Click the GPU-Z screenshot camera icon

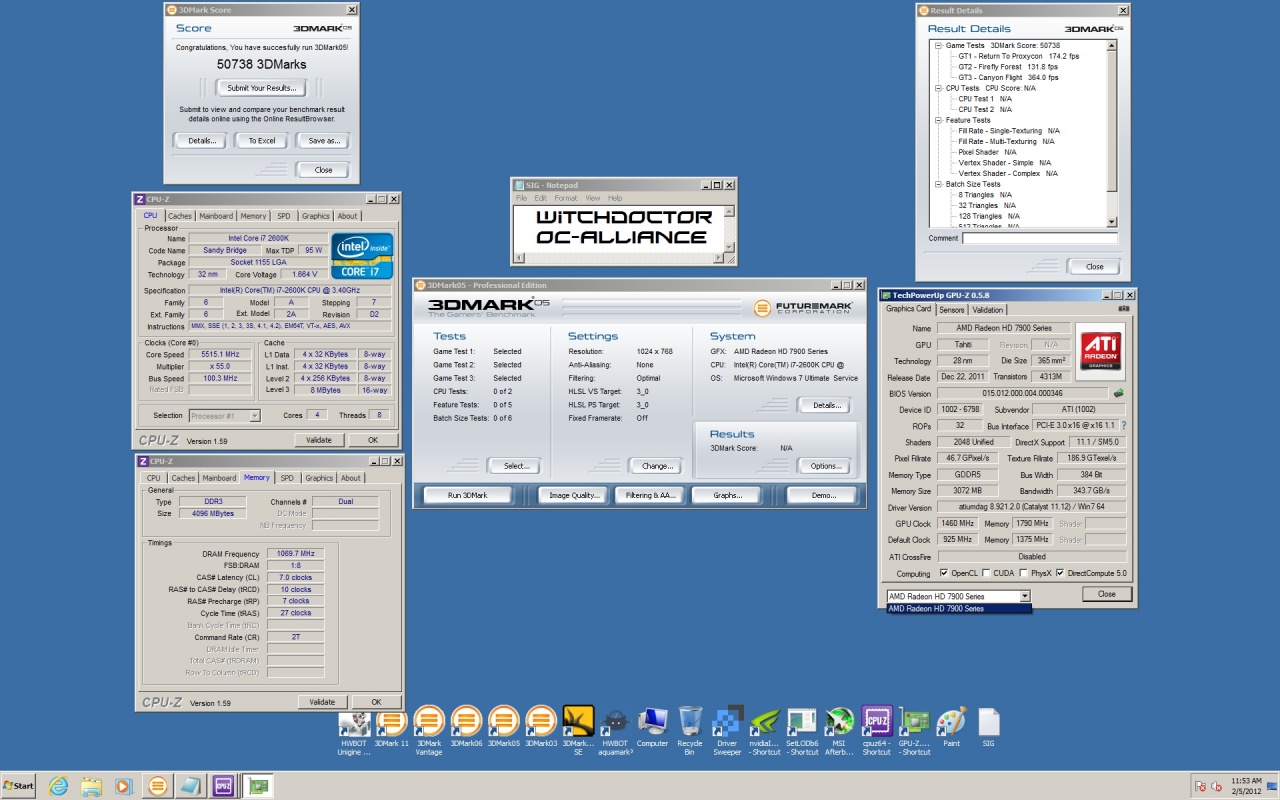click(x=1123, y=309)
